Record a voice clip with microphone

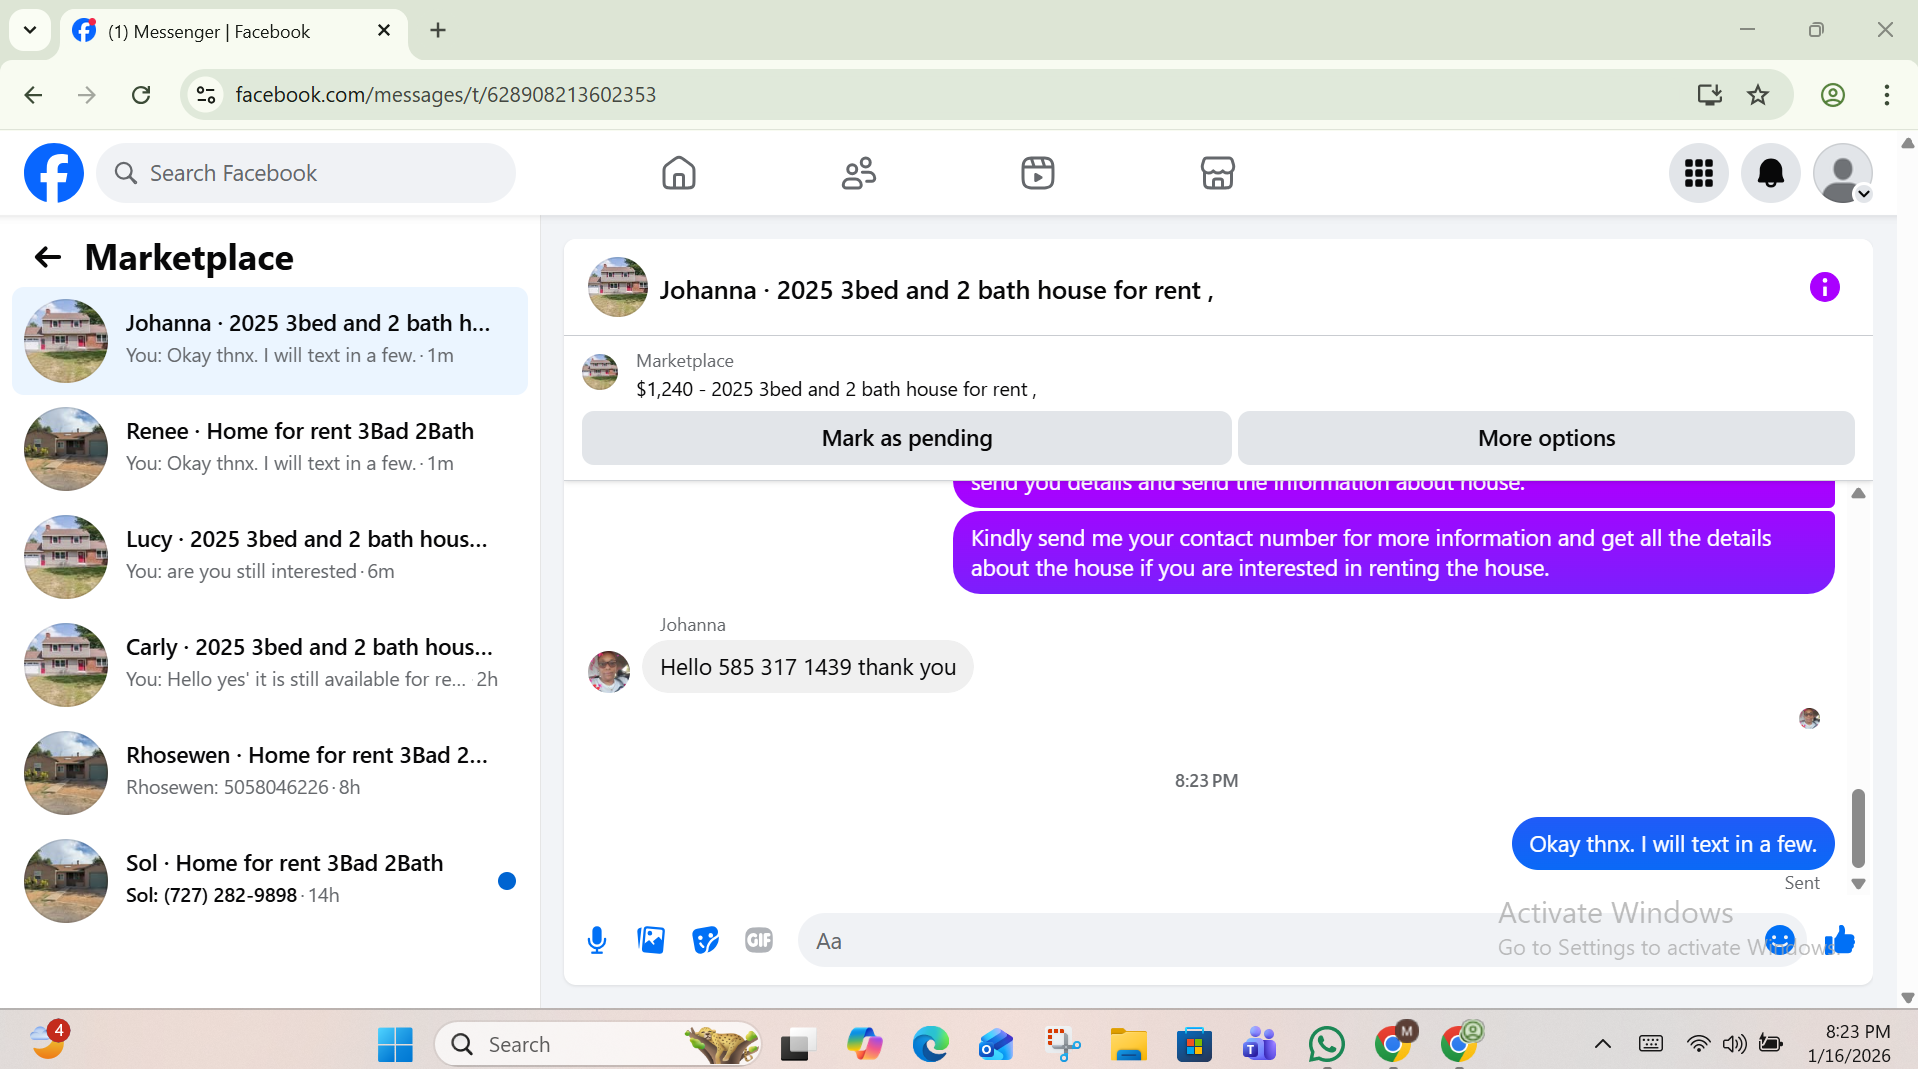[597, 940]
